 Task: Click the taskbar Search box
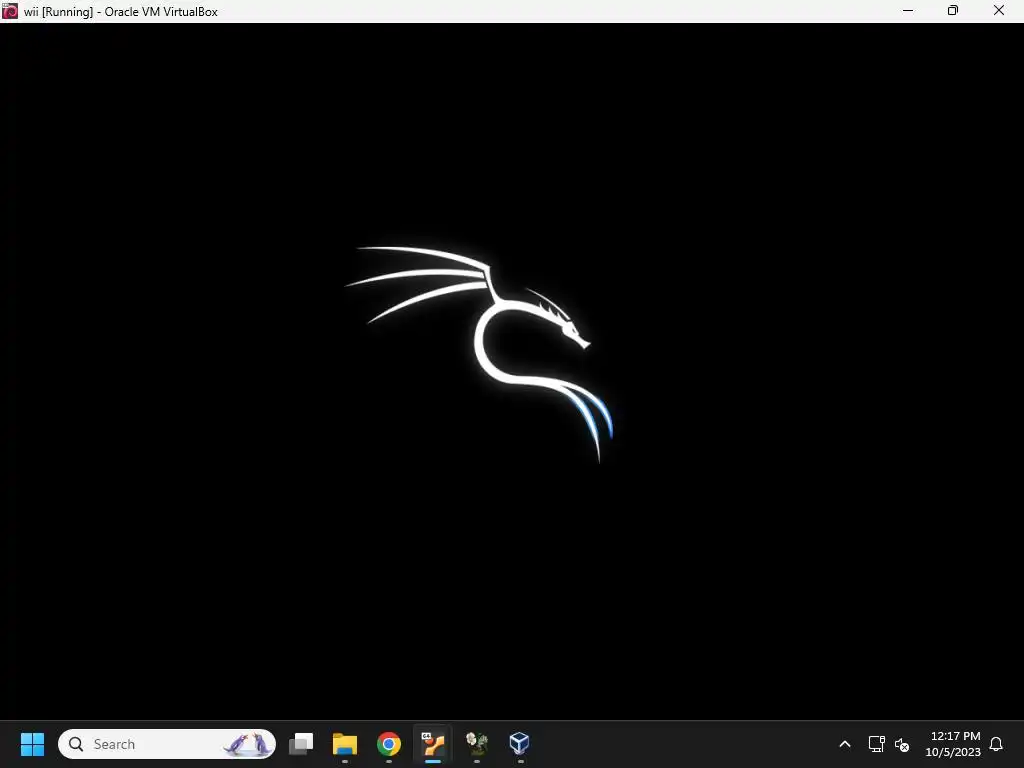[x=167, y=744]
